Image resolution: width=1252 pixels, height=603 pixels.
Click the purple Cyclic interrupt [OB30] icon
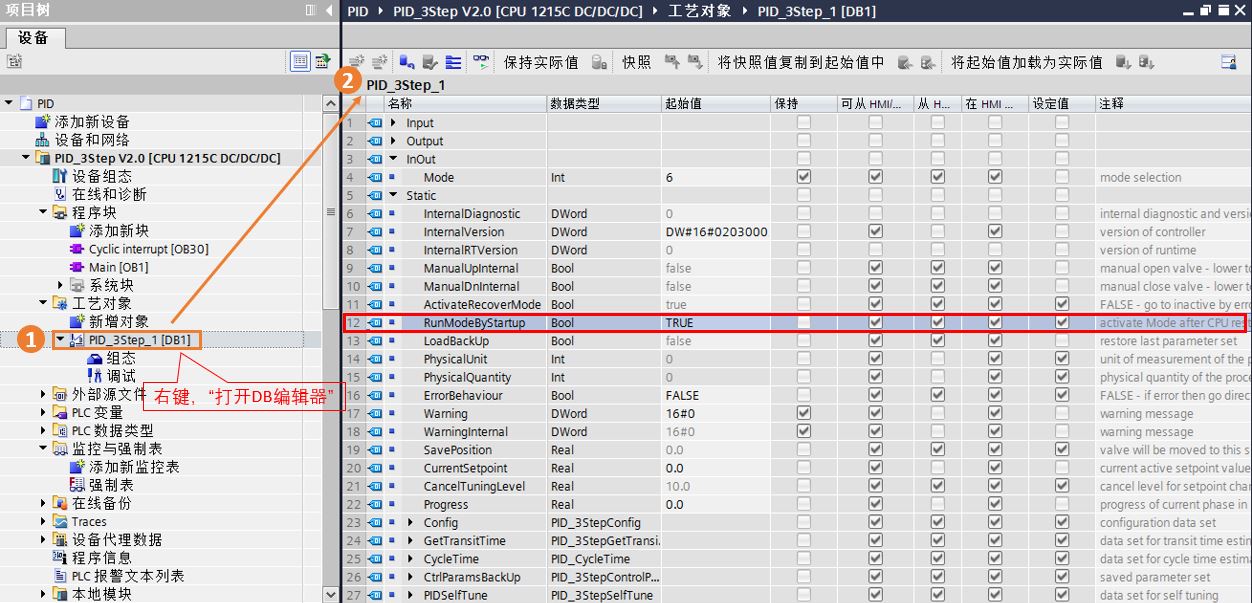pos(77,249)
